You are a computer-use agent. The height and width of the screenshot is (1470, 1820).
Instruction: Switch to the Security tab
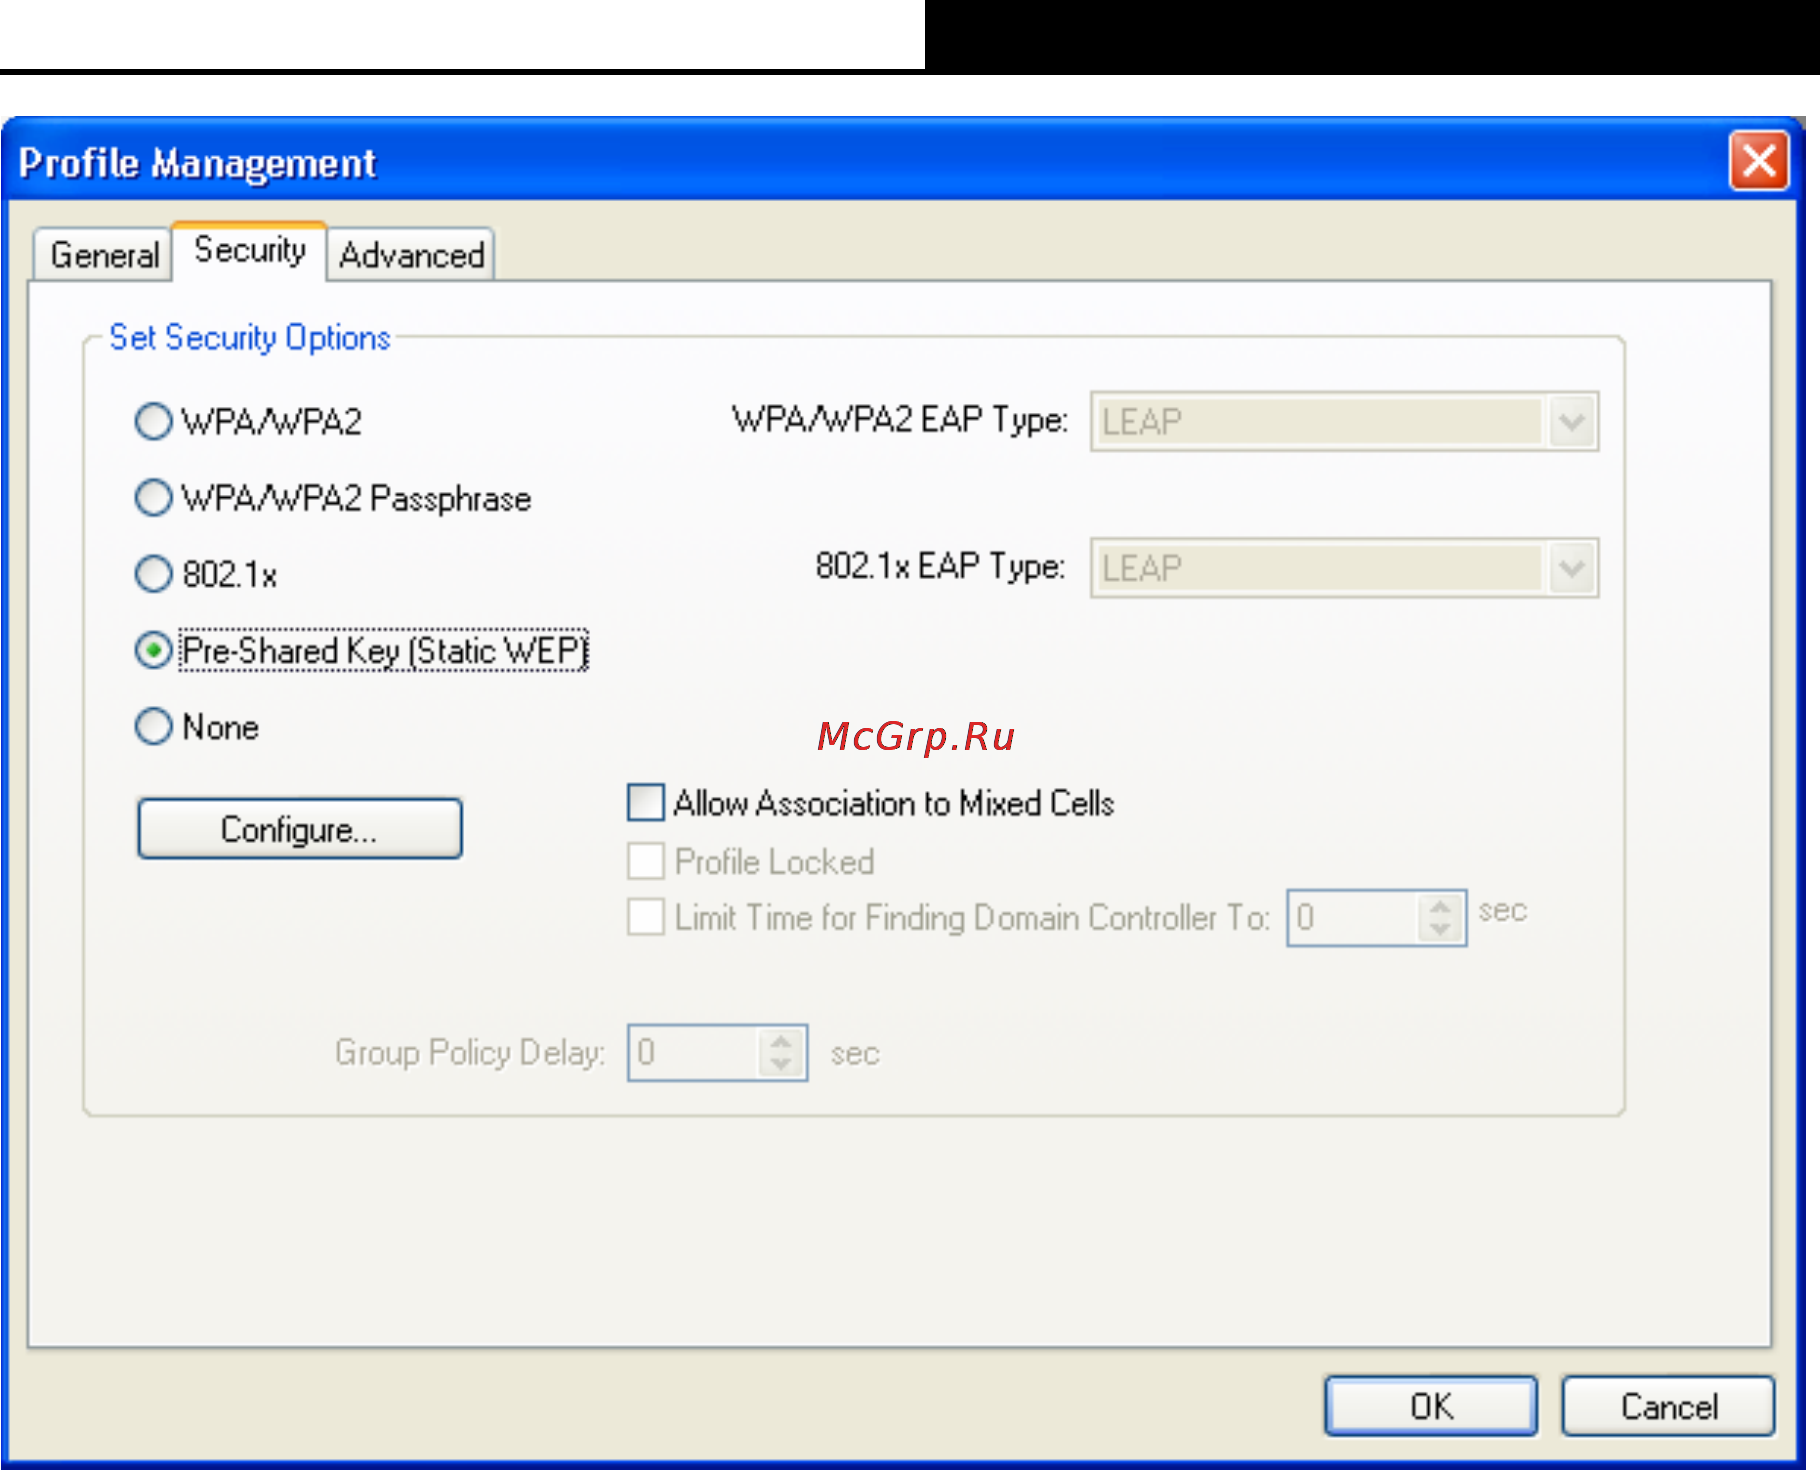tap(250, 250)
